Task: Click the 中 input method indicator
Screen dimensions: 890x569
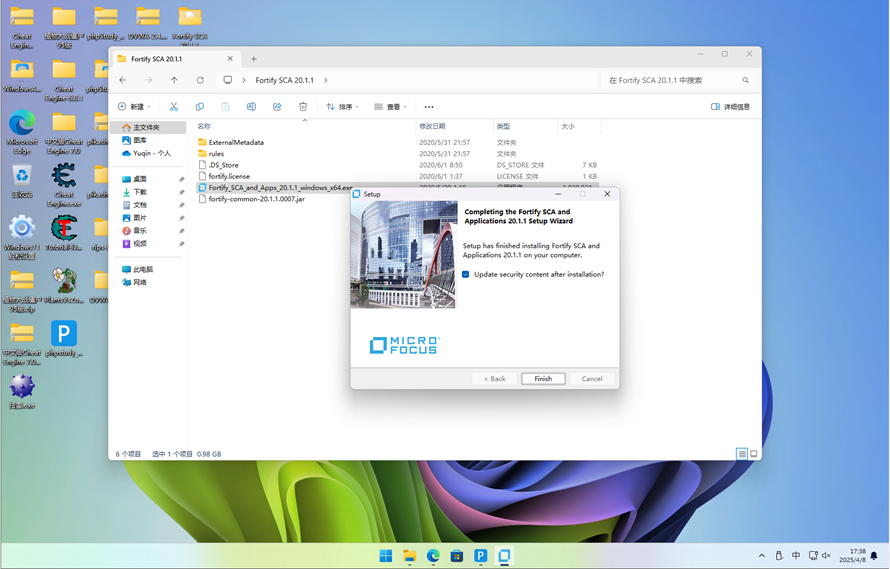Action: (x=796, y=555)
